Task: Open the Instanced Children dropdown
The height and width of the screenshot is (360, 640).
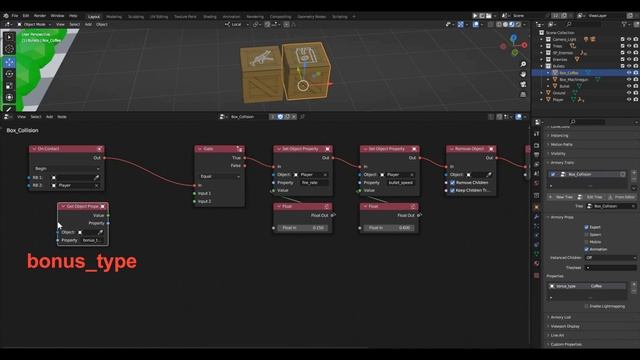Action: click(611, 258)
